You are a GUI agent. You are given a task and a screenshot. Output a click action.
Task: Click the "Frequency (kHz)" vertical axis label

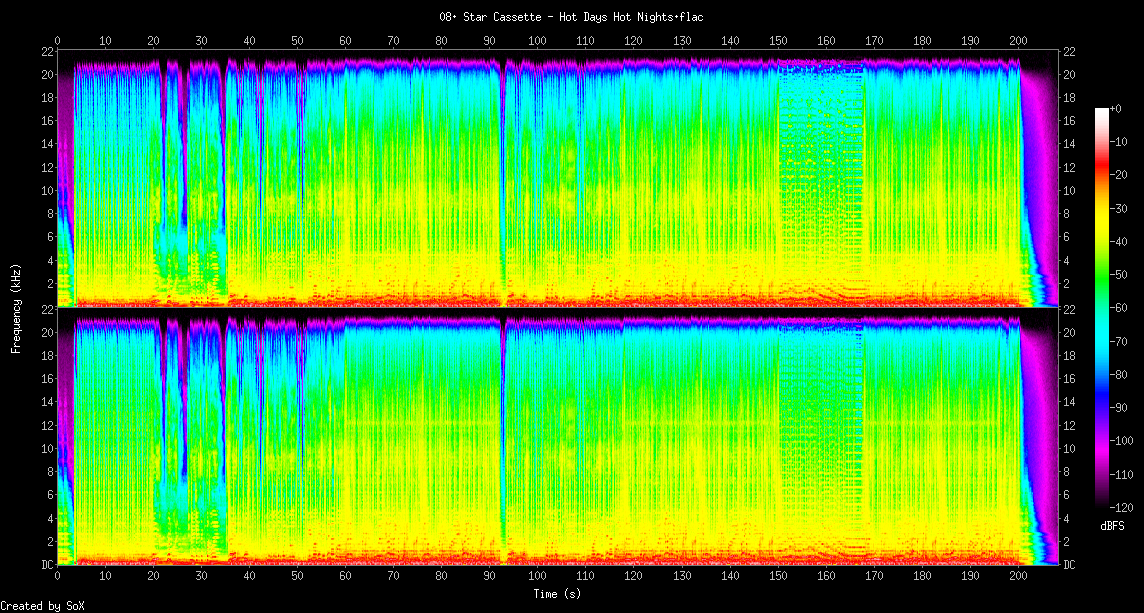pyautogui.click(x=16, y=306)
